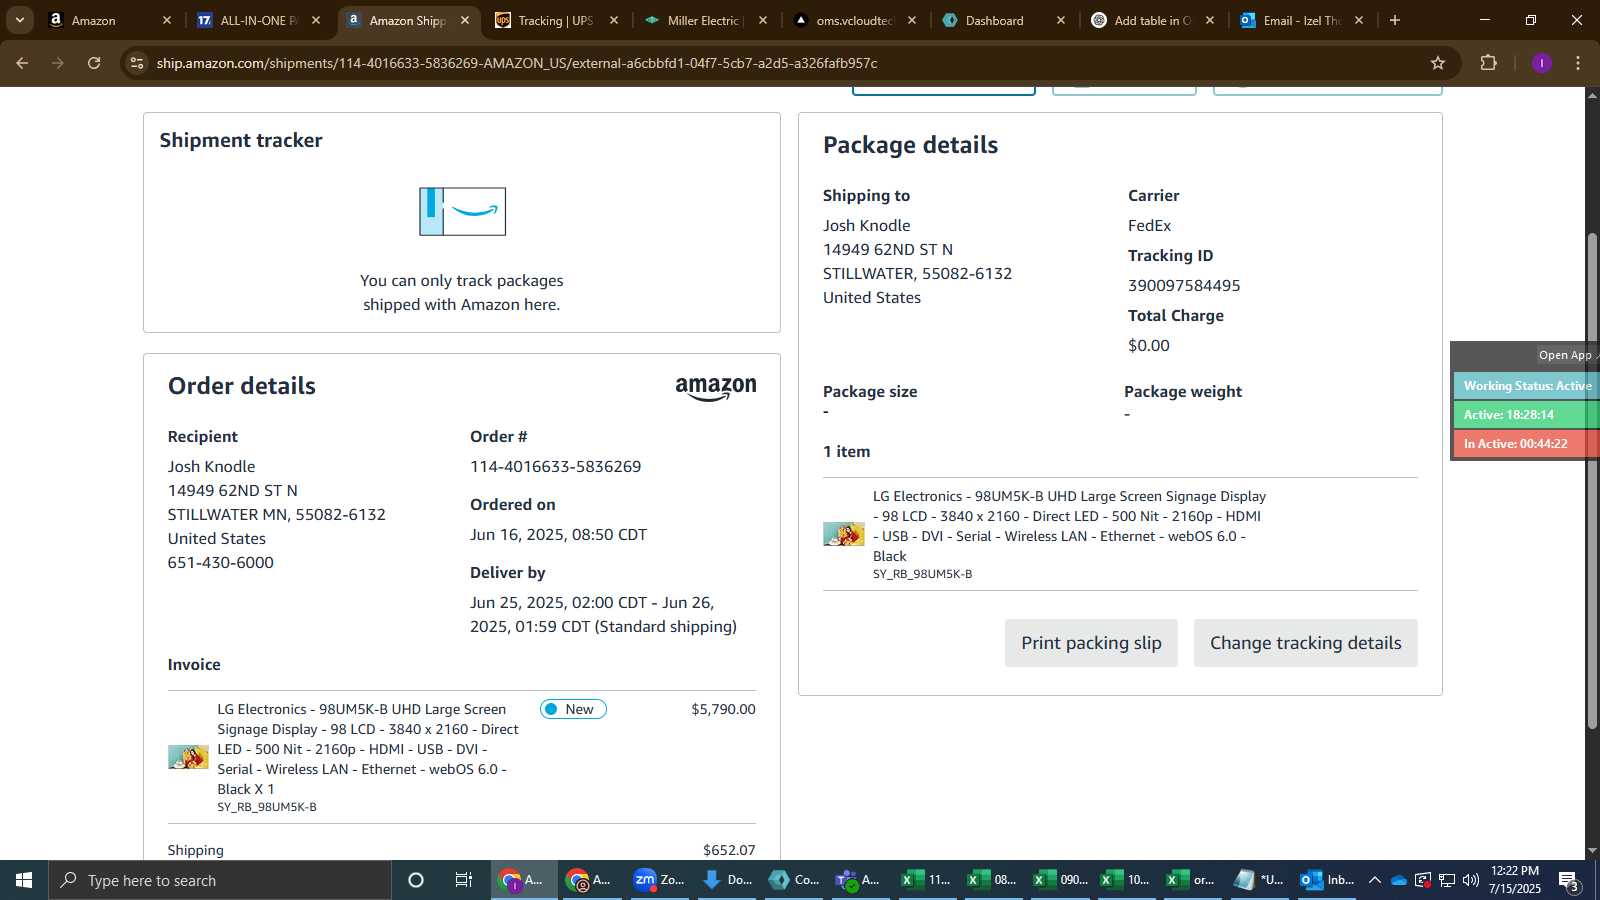1600x900 pixels.
Task: Open Downloads taskbar item
Action: [x=727, y=880]
